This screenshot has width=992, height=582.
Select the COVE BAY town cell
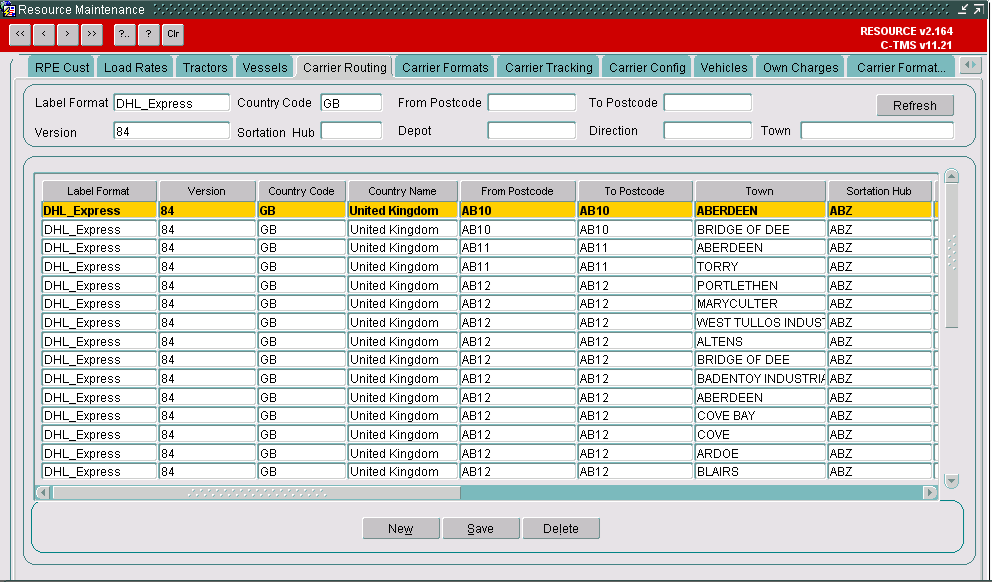[x=760, y=416]
